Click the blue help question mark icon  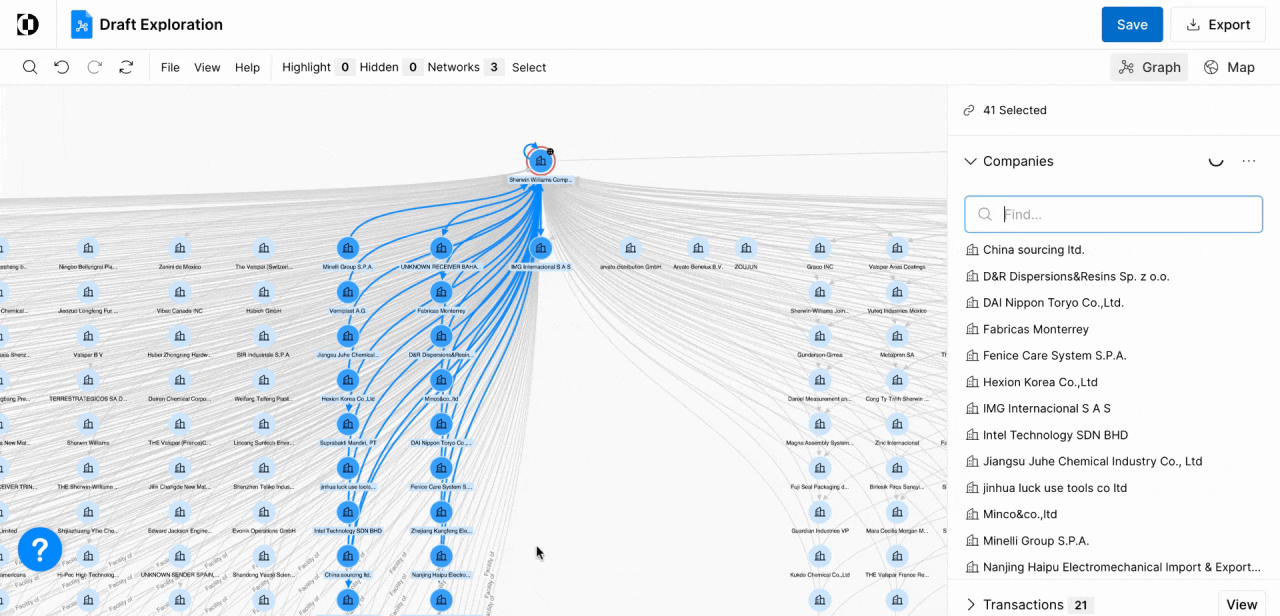pyautogui.click(x=40, y=549)
